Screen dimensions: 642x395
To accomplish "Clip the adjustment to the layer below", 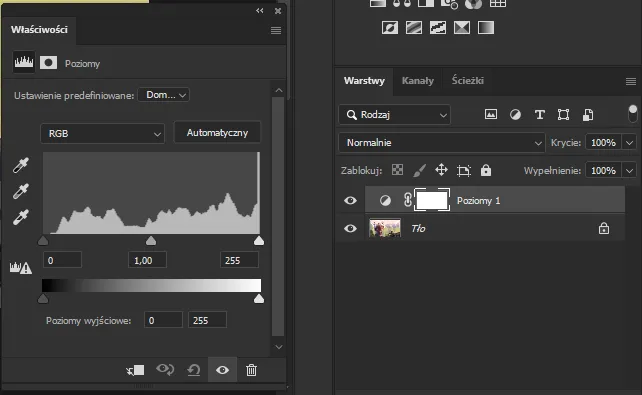I will tap(135, 370).
